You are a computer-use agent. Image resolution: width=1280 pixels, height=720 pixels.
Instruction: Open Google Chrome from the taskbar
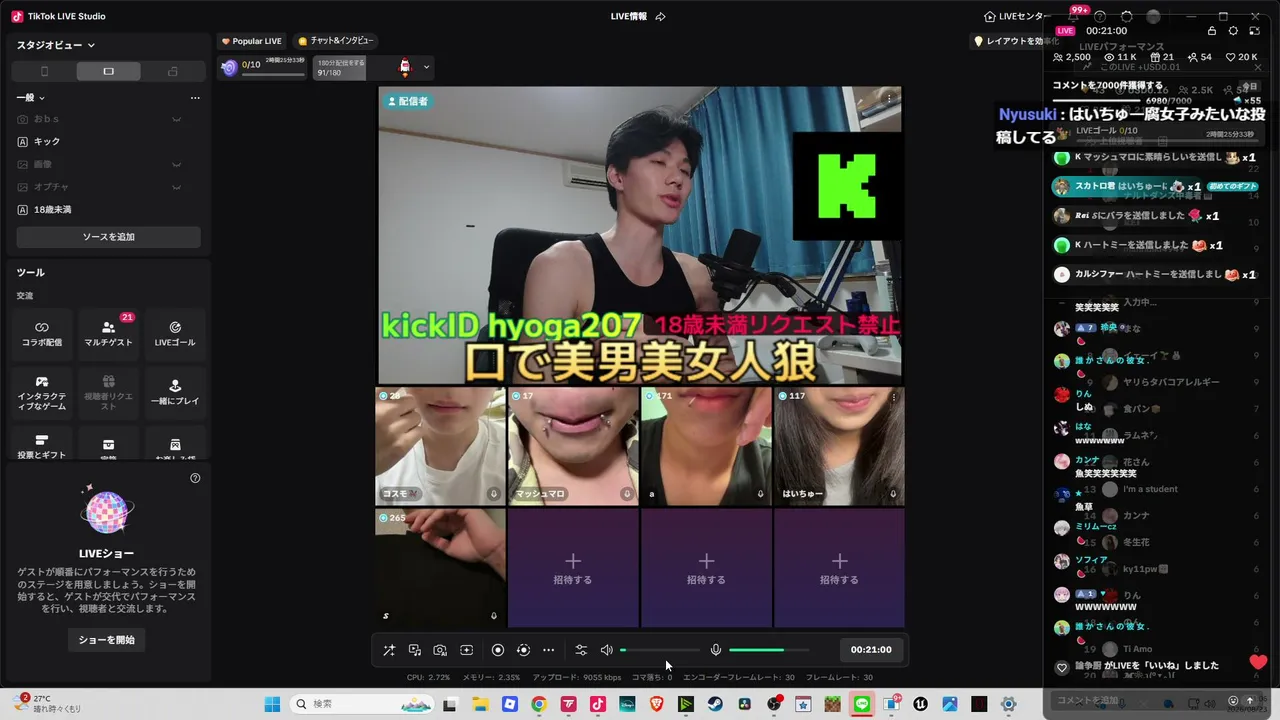[539, 704]
